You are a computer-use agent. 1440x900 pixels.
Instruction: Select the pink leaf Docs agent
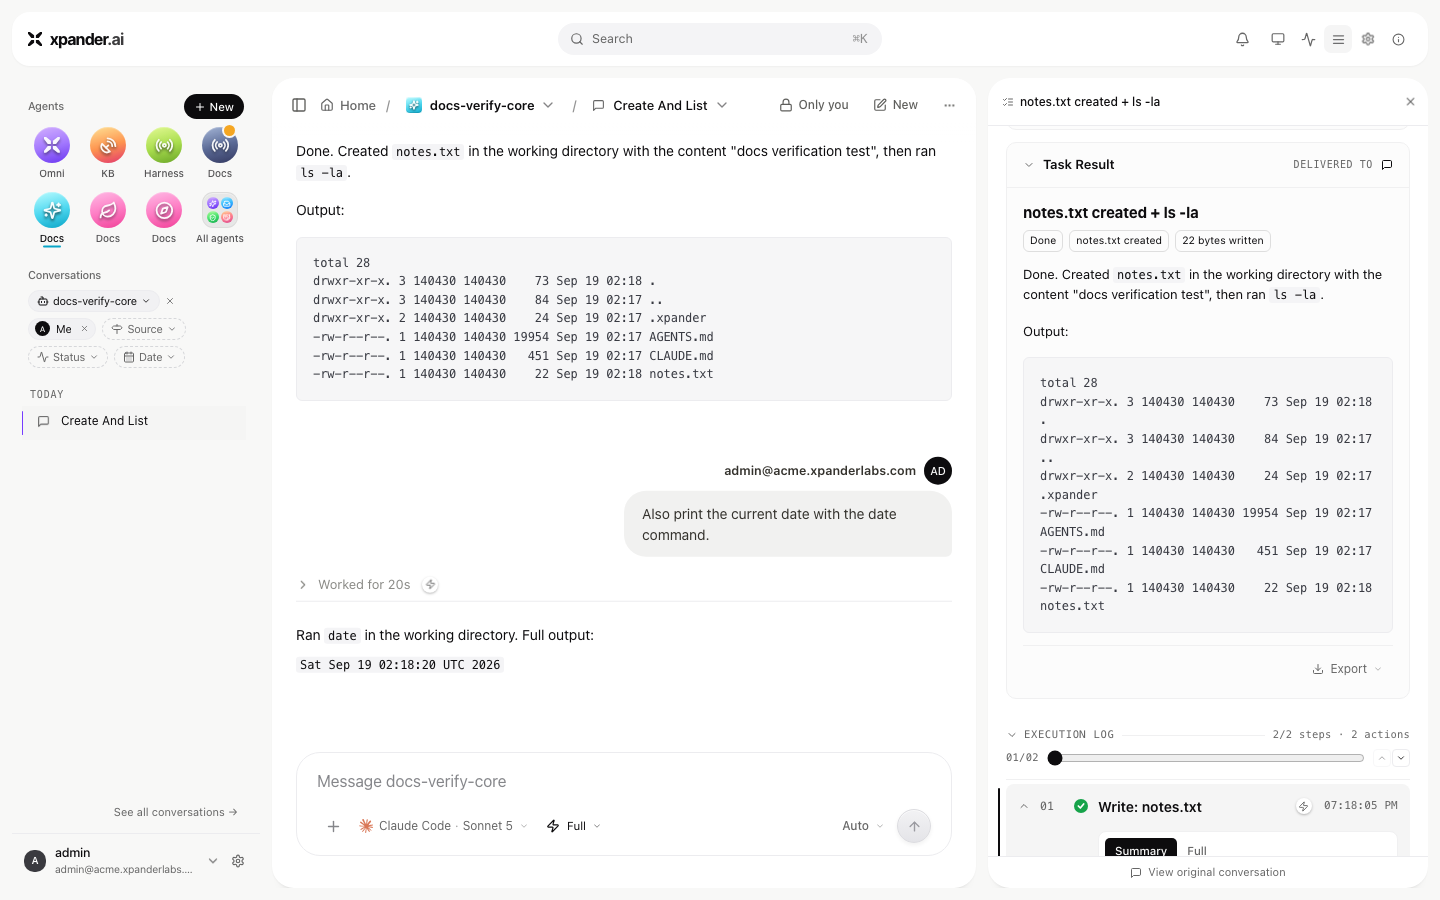click(108, 211)
